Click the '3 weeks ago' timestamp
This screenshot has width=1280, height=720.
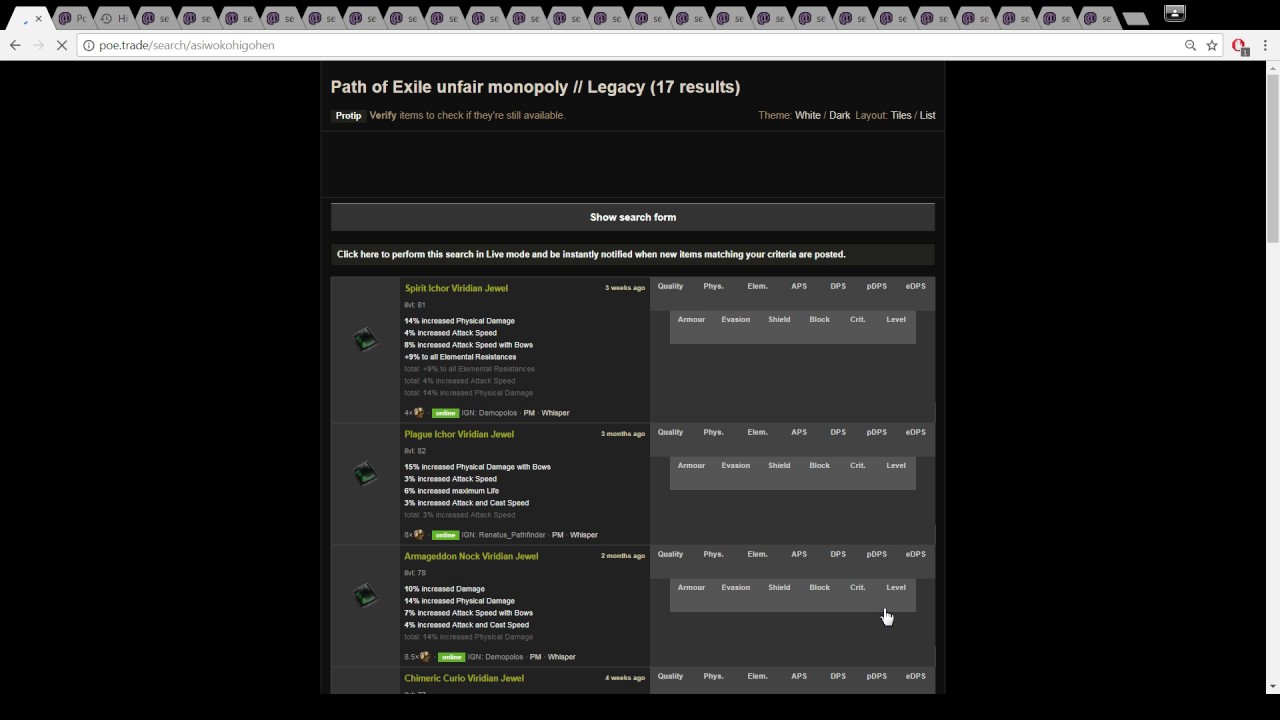point(624,288)
